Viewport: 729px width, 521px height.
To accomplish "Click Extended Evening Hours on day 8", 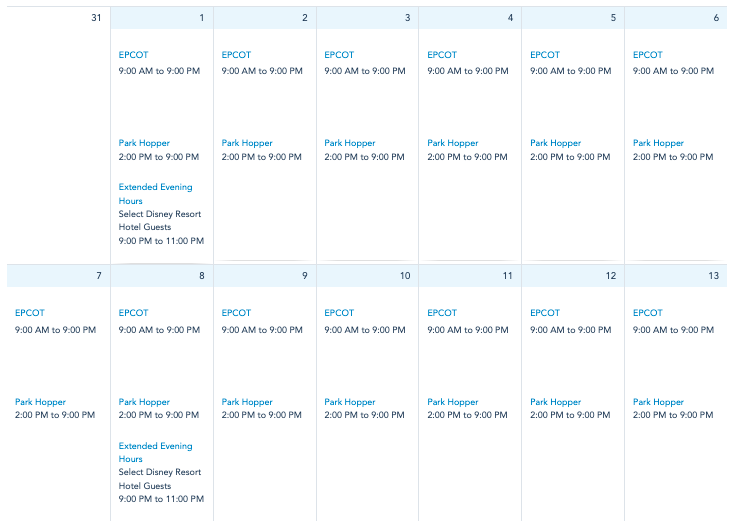I will 155,452.
